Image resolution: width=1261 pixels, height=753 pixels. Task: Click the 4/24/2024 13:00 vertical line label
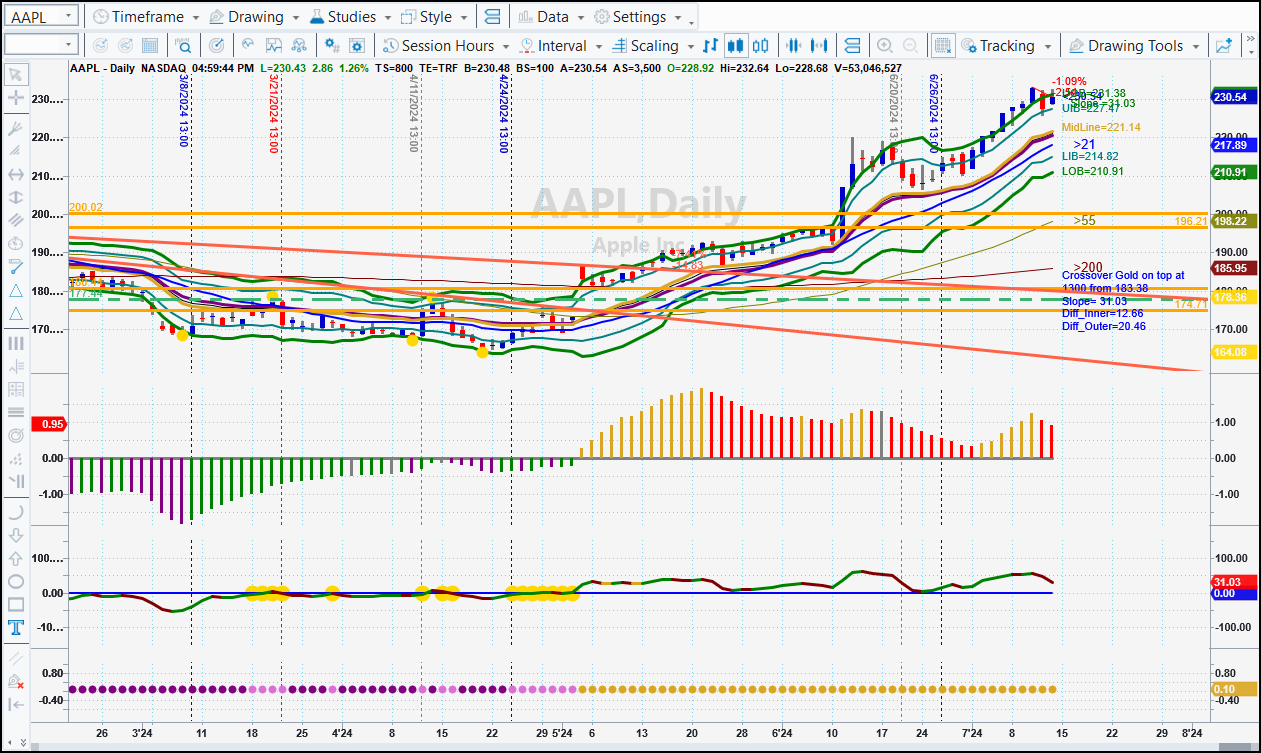503,113
